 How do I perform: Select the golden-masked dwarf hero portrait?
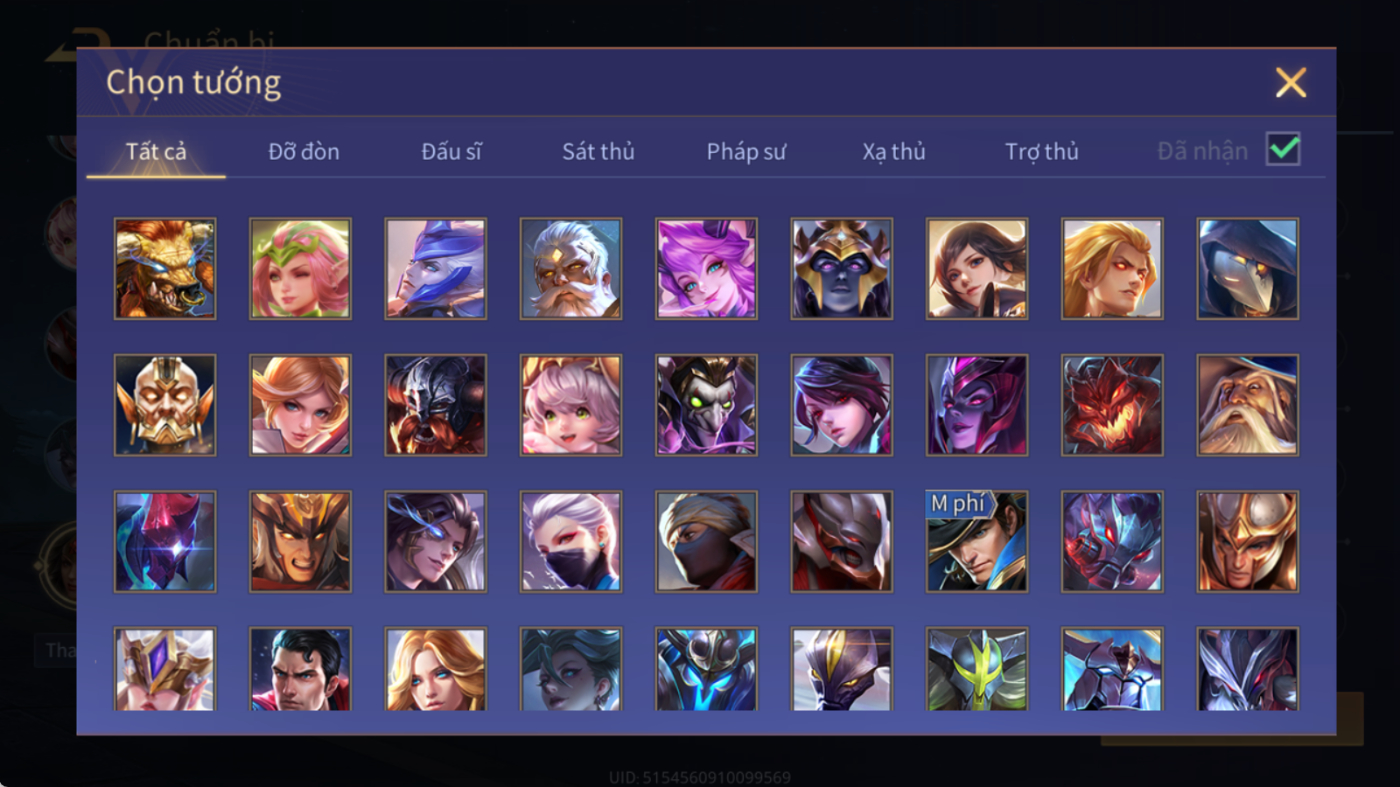coord(165,405)
